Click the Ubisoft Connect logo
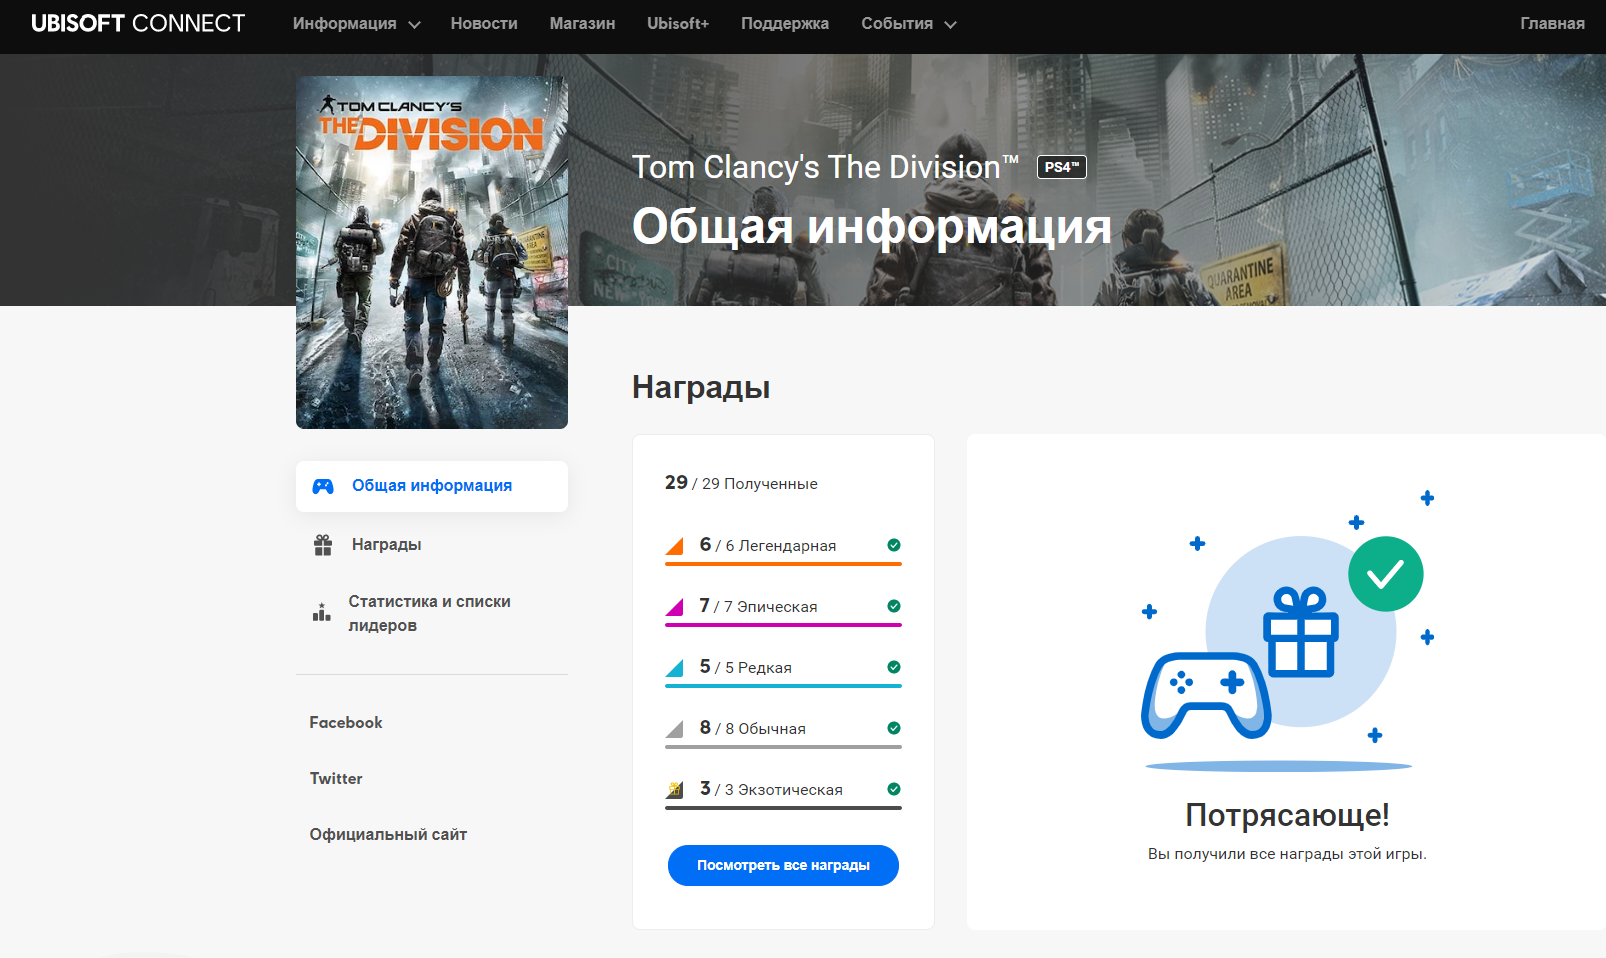The height and width of the screenshot is (958, 1606). [138, 23]
